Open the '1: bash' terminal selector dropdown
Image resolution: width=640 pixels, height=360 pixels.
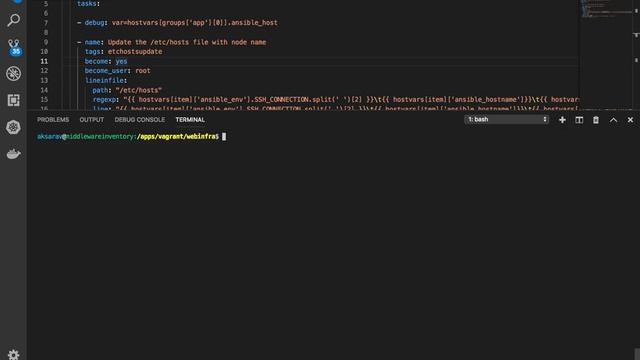[506, 119]
